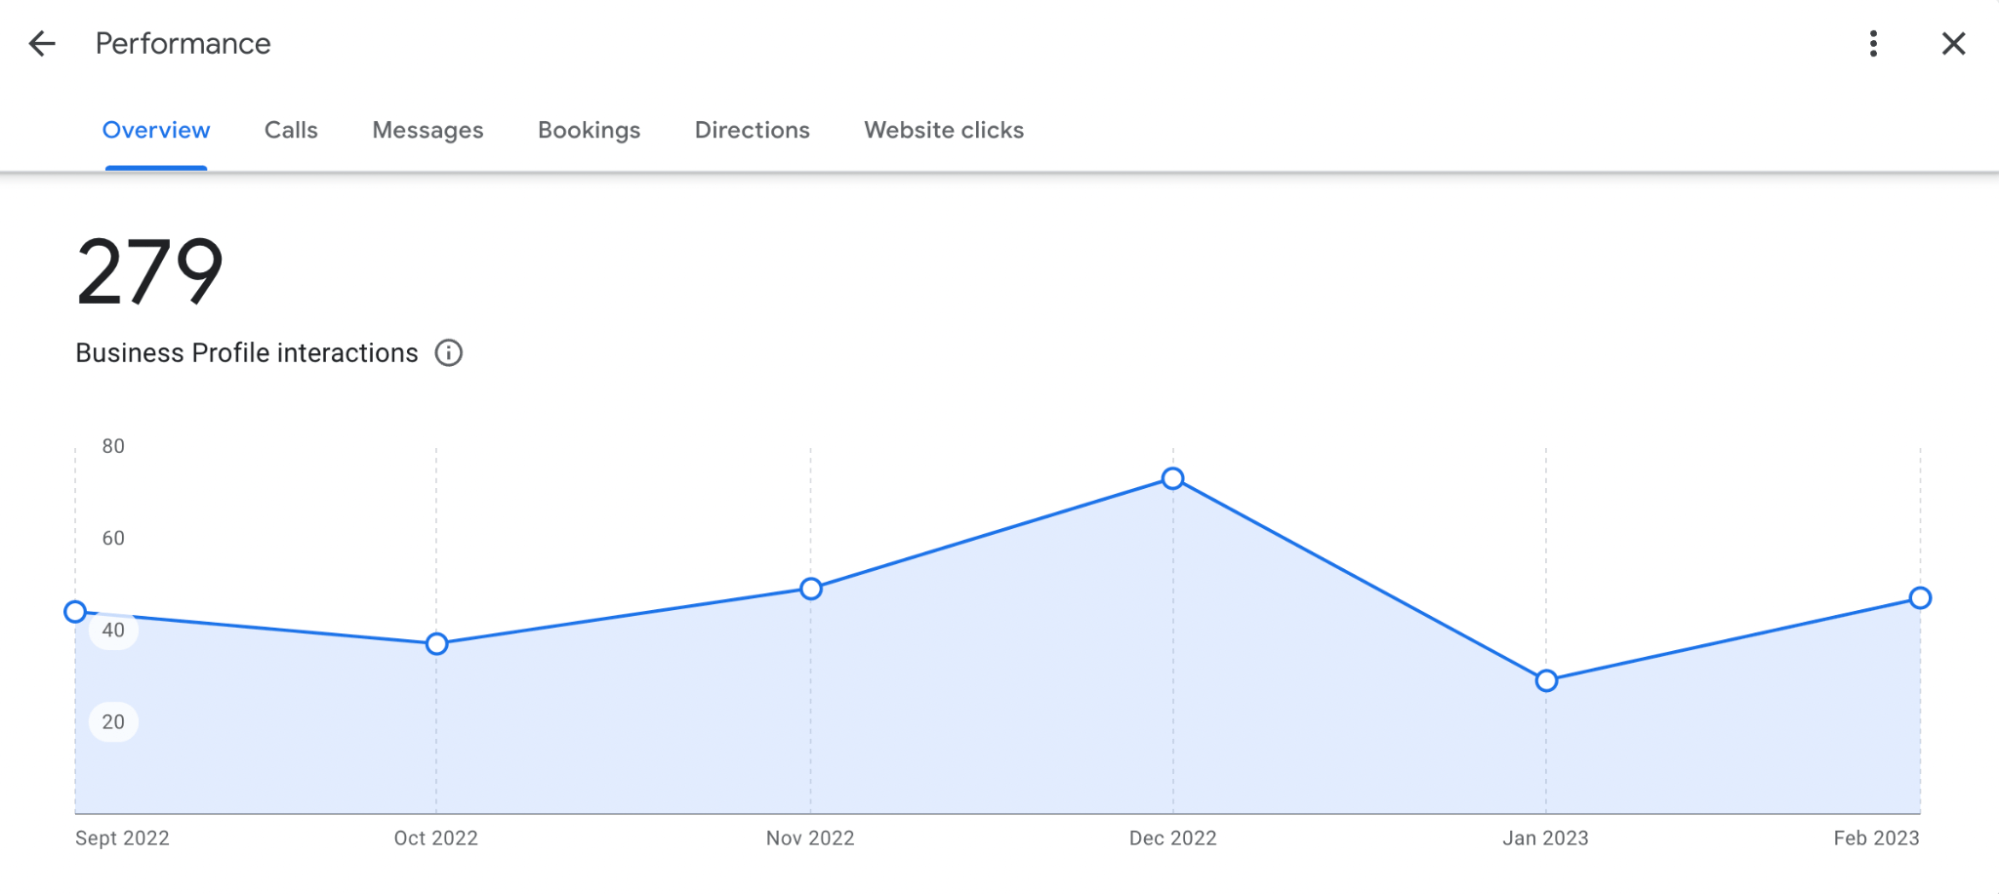Select the Dec 2022 data point on the chart

click(1172, 478)
